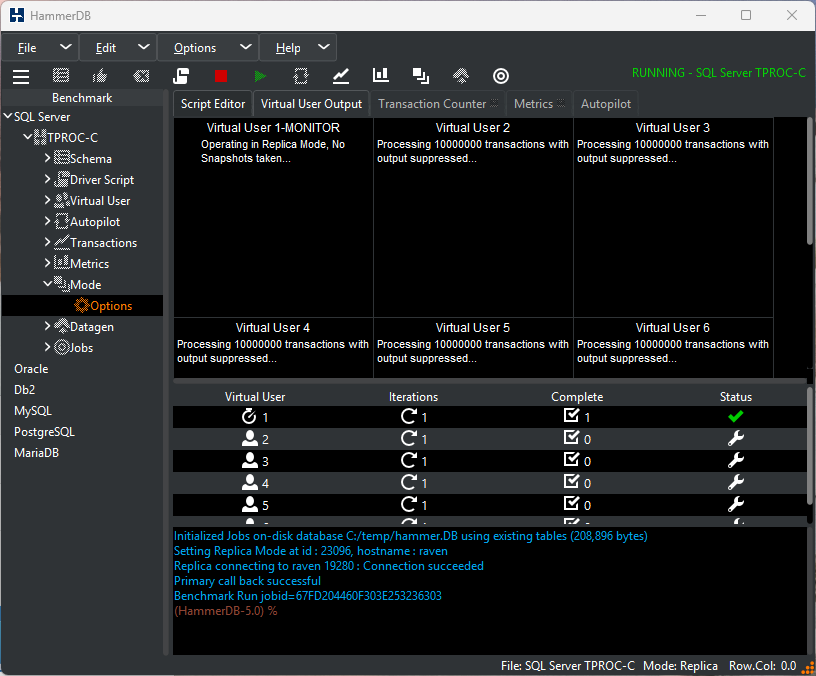816x676 pixels.
Task: Open the File menu
Action: (x=40, y=48)
